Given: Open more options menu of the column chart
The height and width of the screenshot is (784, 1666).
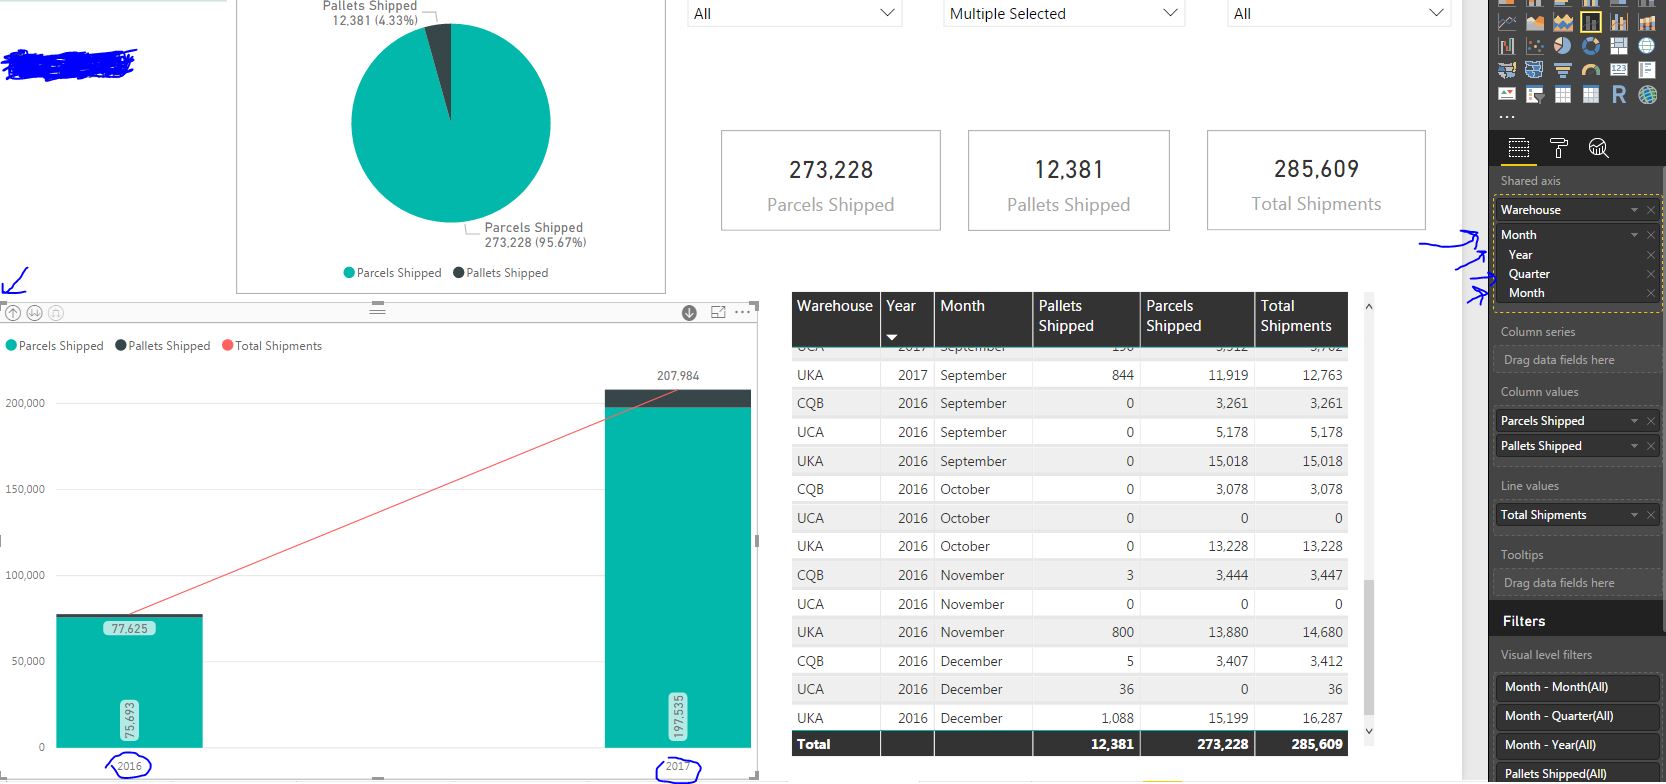Looking at the screenshot, I should (742, 313).
